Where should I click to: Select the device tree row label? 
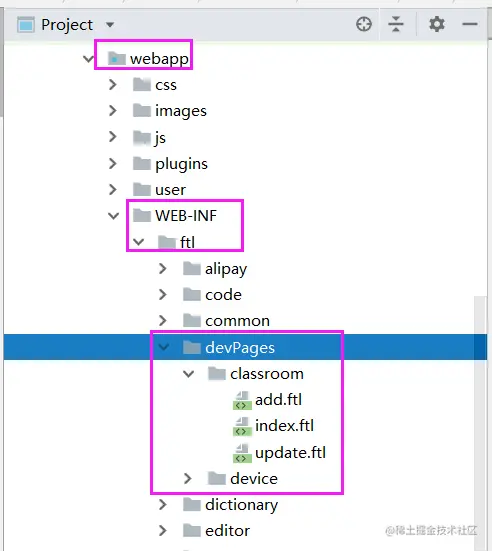[x=254, y=479]
